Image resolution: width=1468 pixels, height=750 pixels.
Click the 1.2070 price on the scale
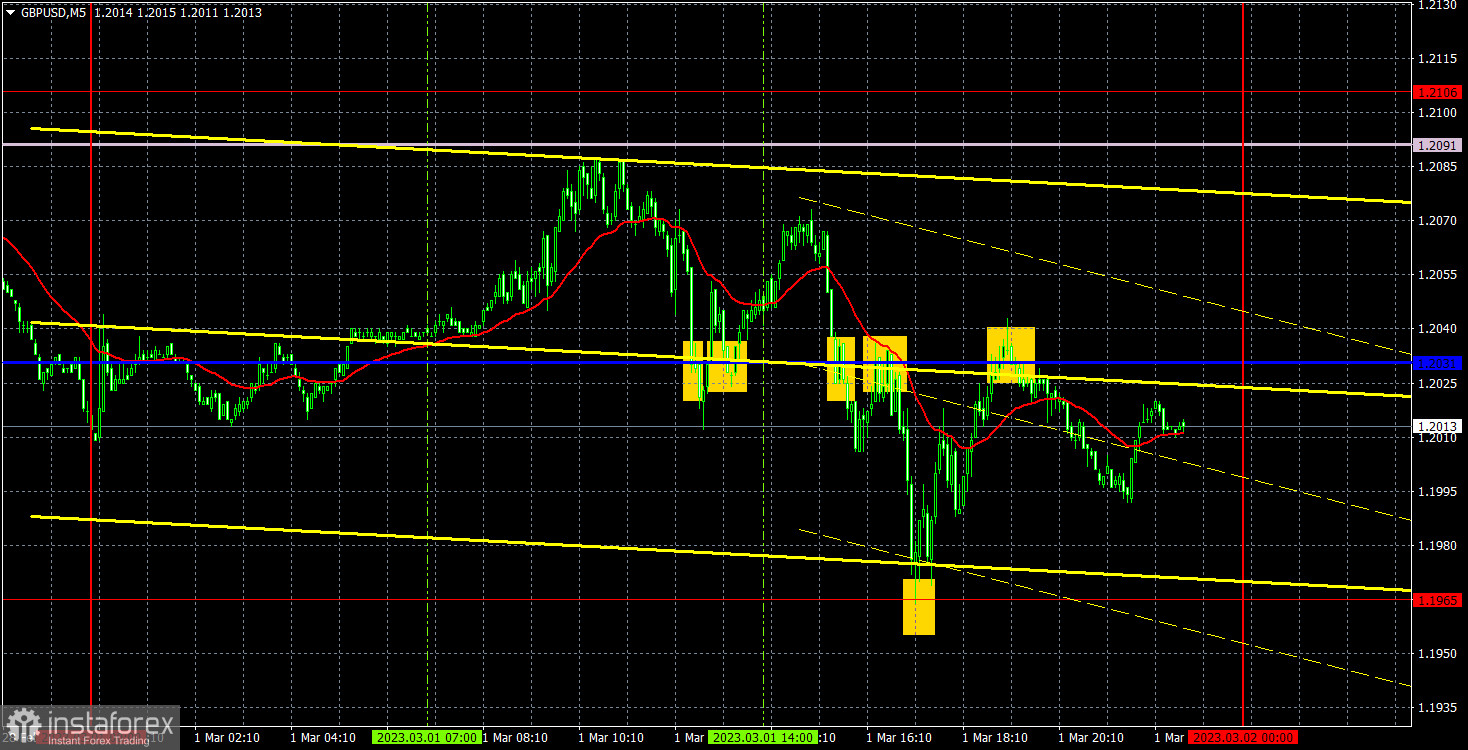coord(1438,221)
